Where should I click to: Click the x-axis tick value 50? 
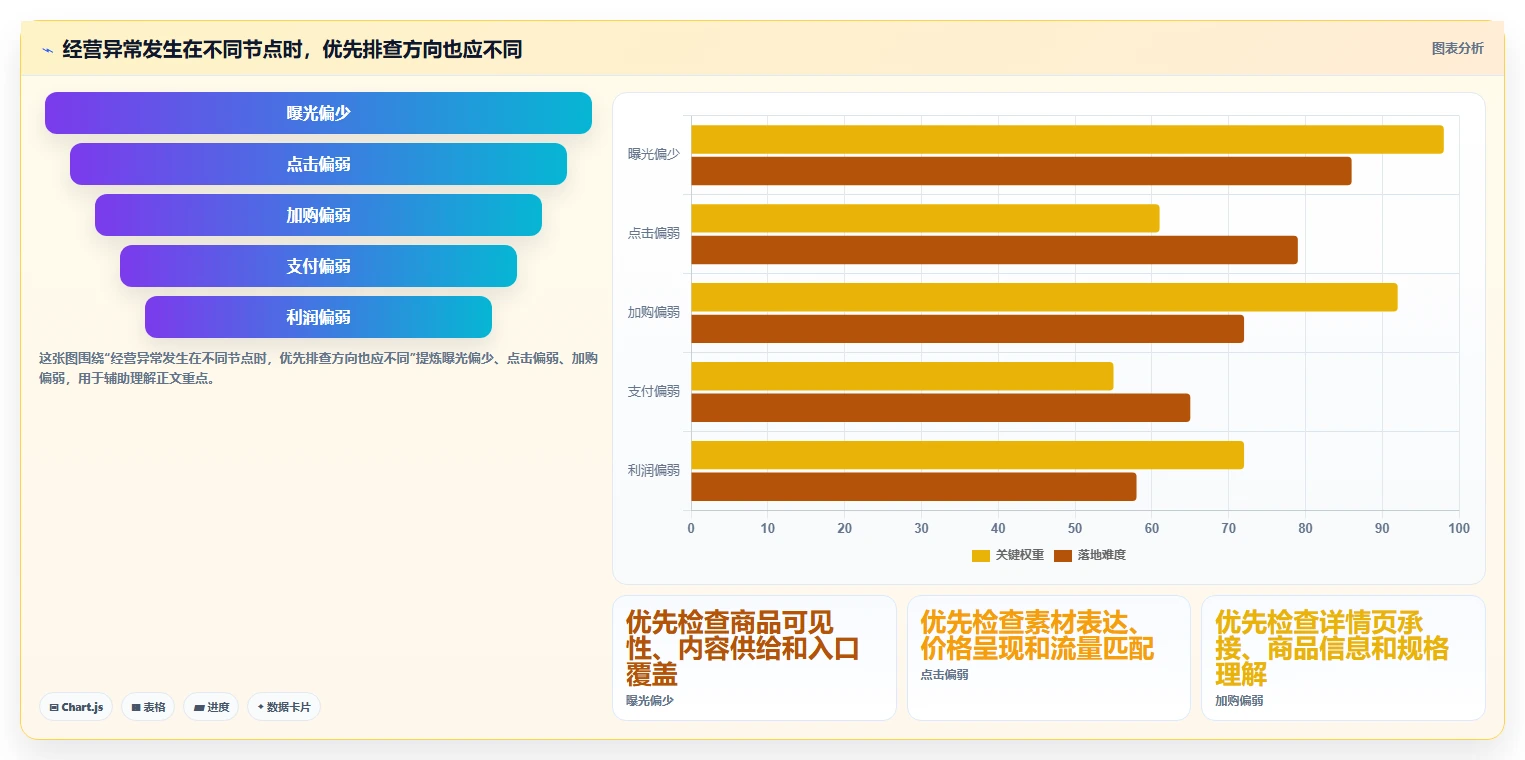pyautogui.click(x=1075, y=528)
